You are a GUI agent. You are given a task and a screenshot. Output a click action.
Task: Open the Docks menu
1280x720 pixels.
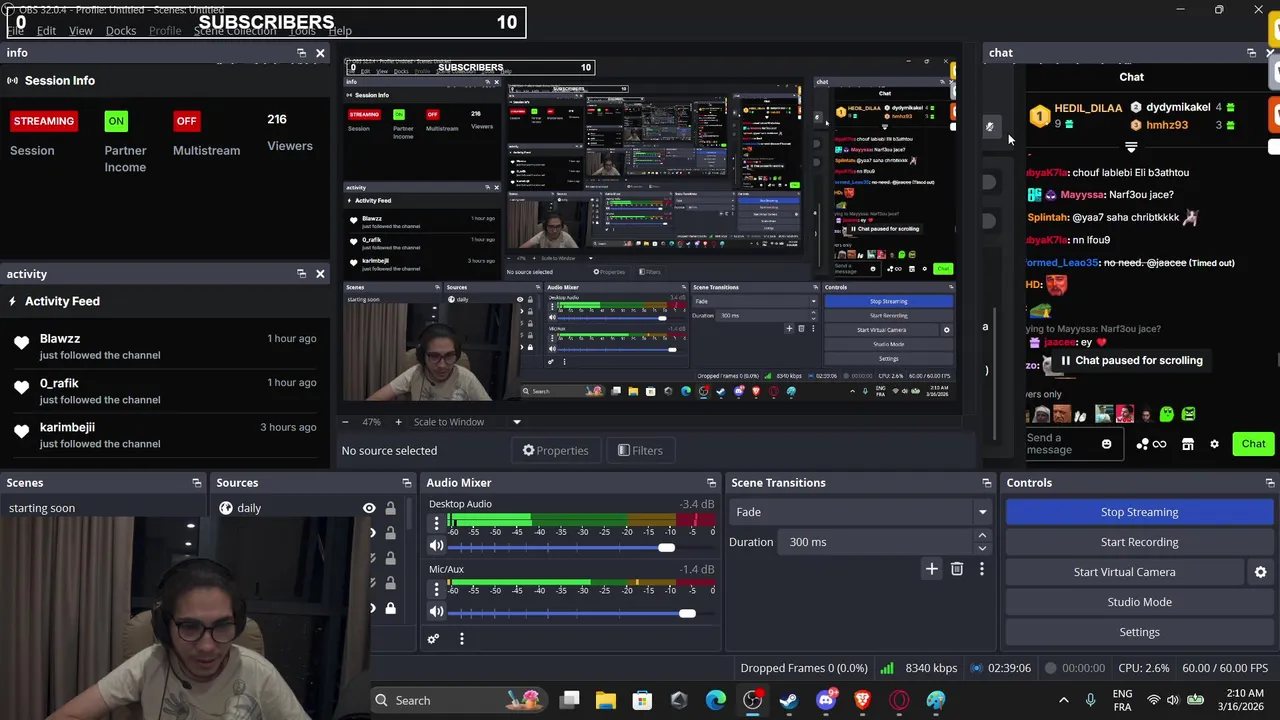(x=121, y=31)
